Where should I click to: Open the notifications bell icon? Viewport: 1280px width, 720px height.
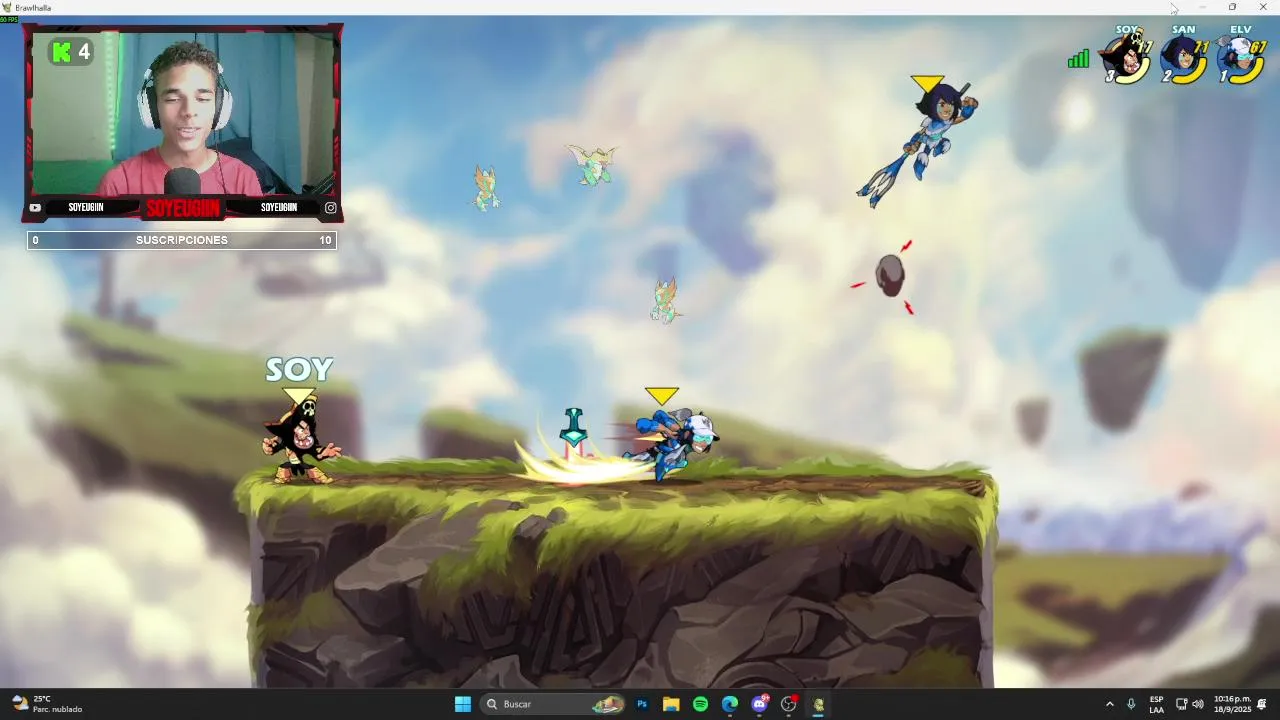pyautogui.click(x=1263, y=704)
